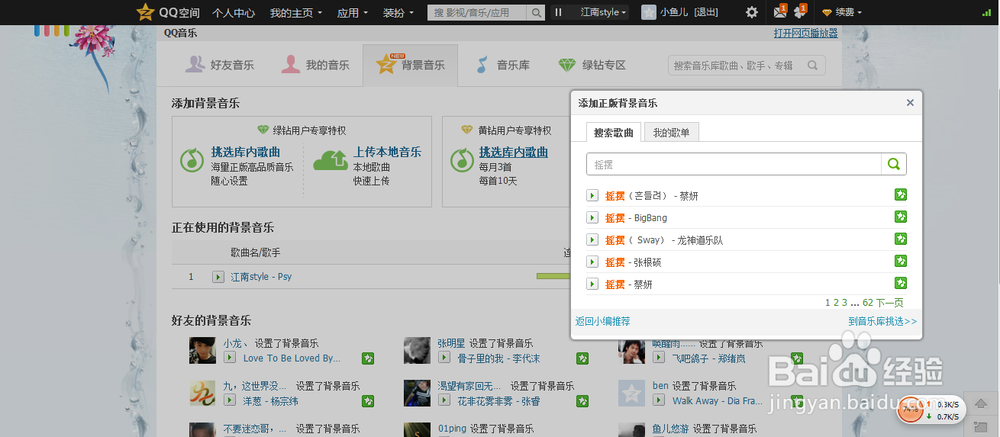Add 摇摆 - 张根硕 as background music
The image size is (1000, 437).
pyautogui.click(x=901, y=261)
